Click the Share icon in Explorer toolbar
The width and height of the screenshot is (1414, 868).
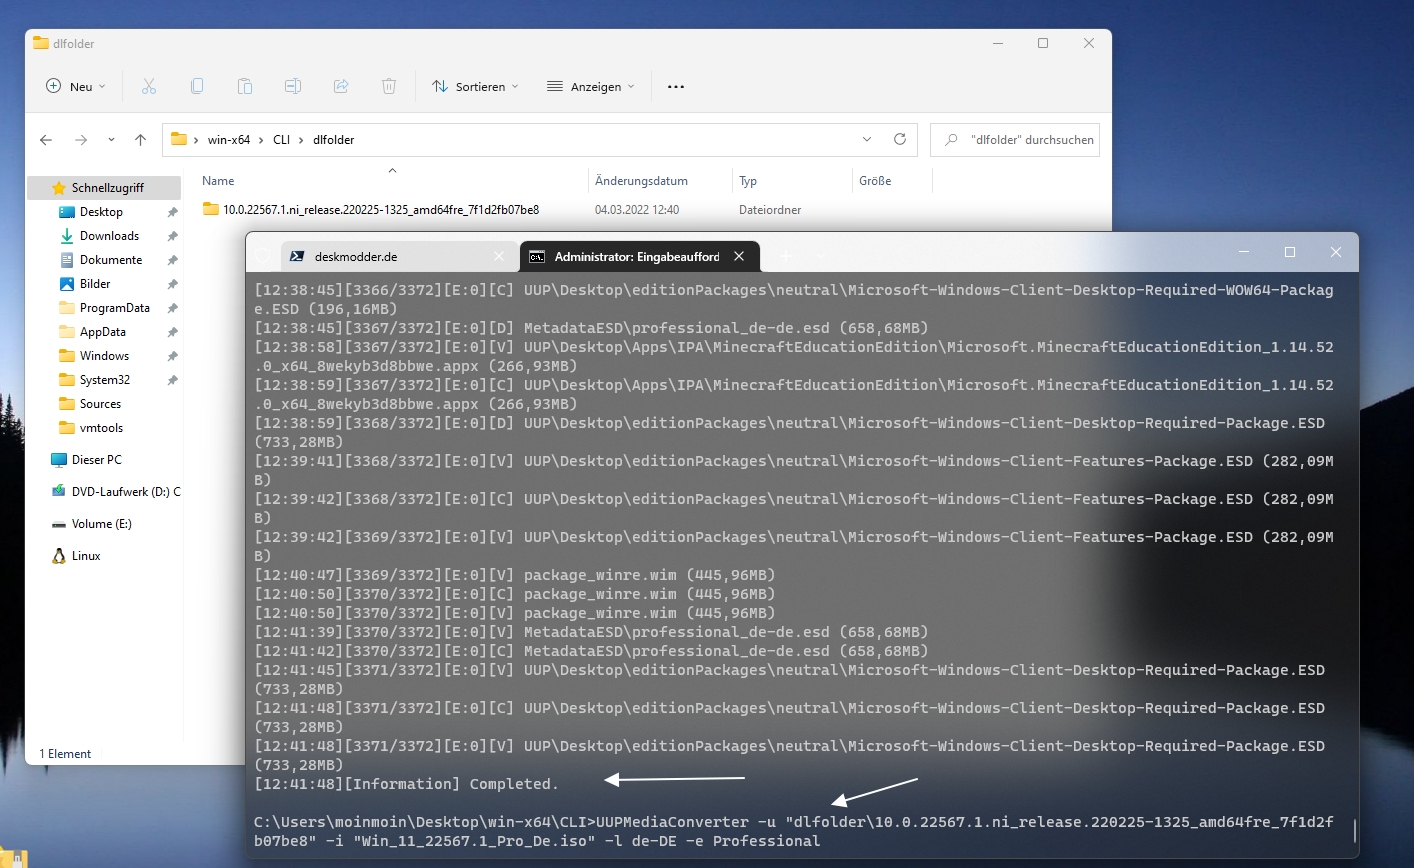click(341, 87)
